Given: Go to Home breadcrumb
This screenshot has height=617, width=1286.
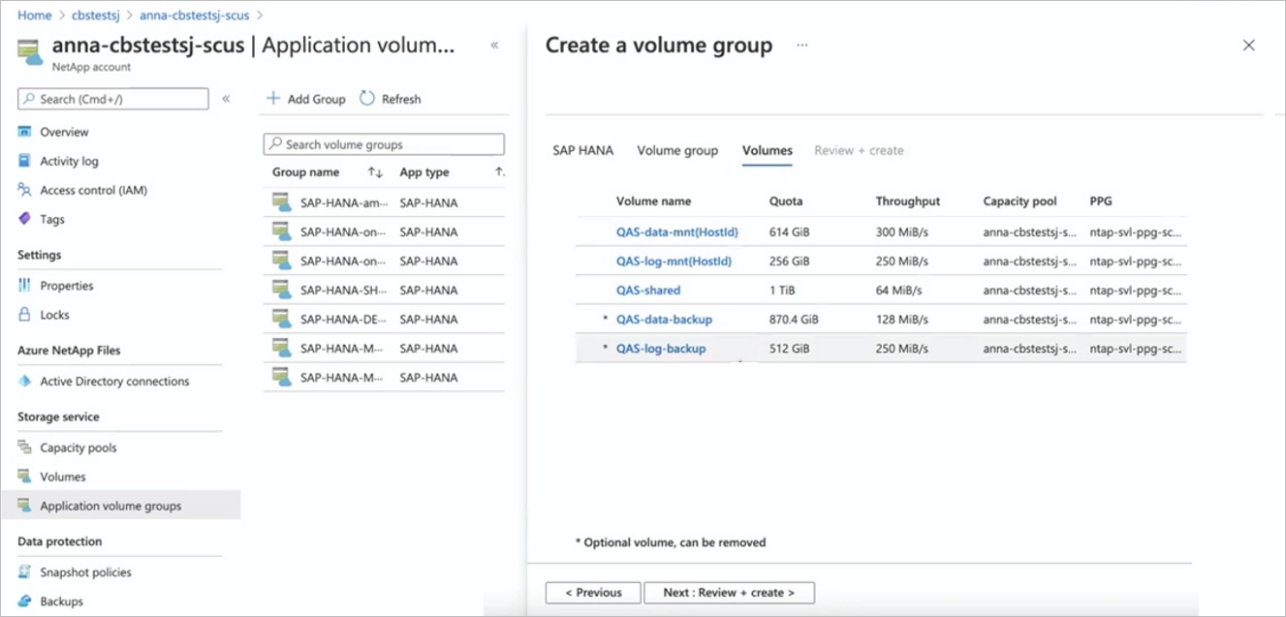Looking at the screenshot, I should click(x=35, y=15).
